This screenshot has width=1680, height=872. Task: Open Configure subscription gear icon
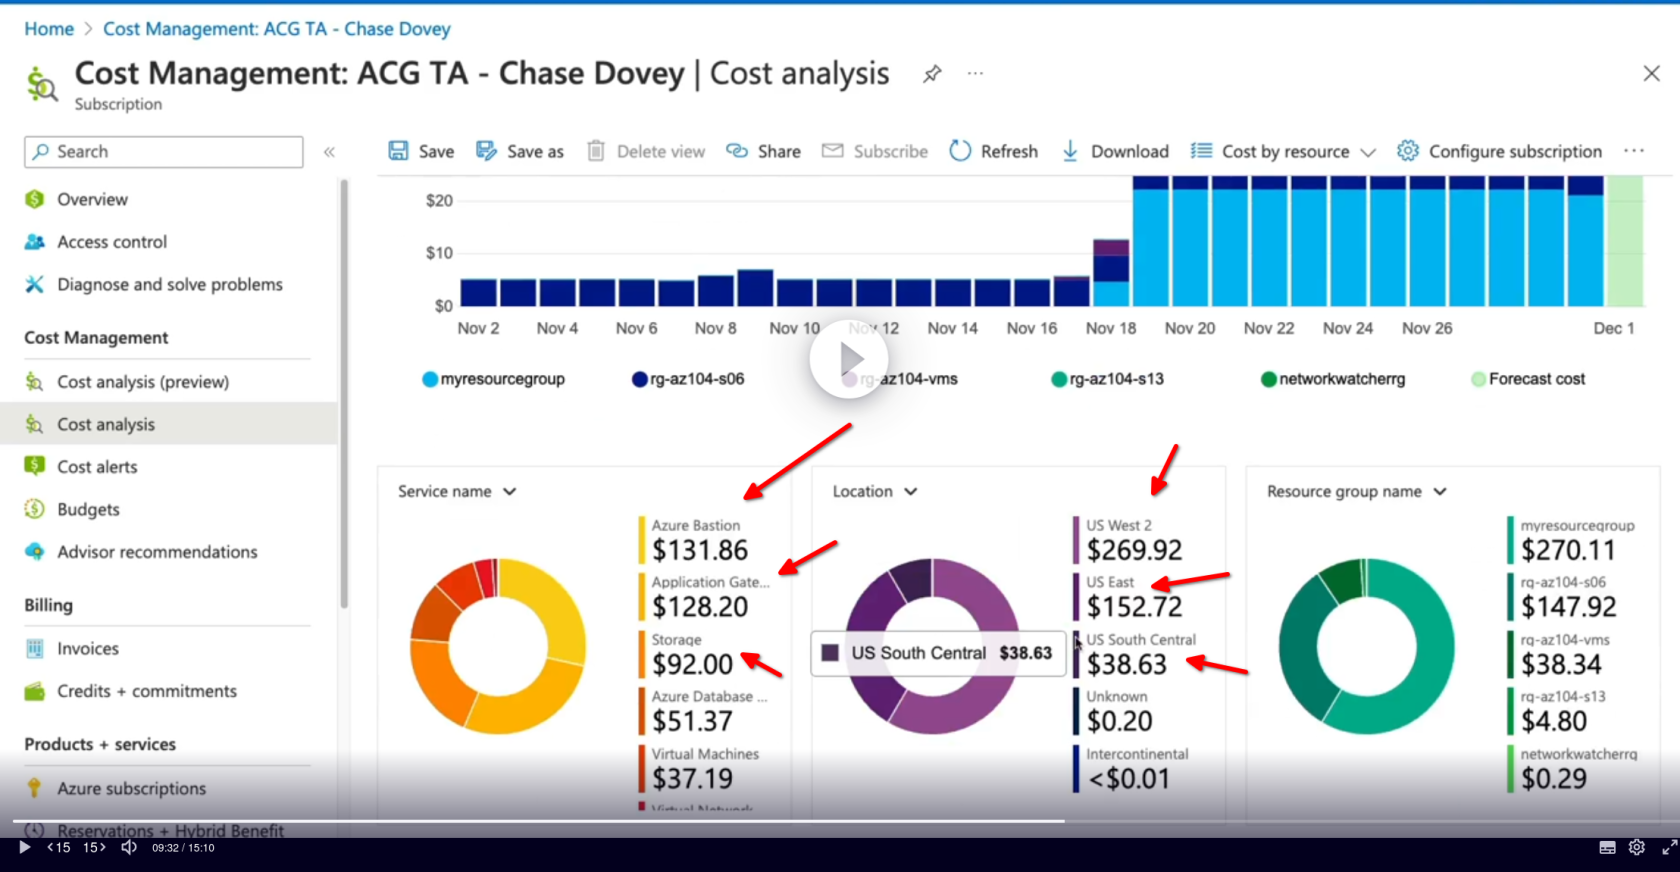click(1408, 151)
